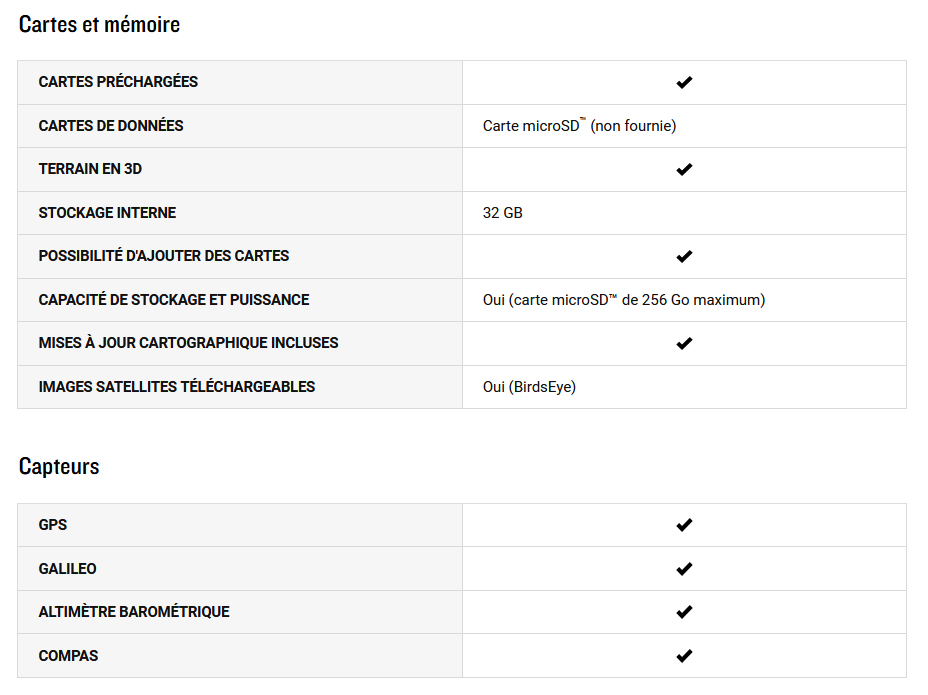Click the Oui (BirdsEye) value

pyautogui.click(x=529, y=387)
